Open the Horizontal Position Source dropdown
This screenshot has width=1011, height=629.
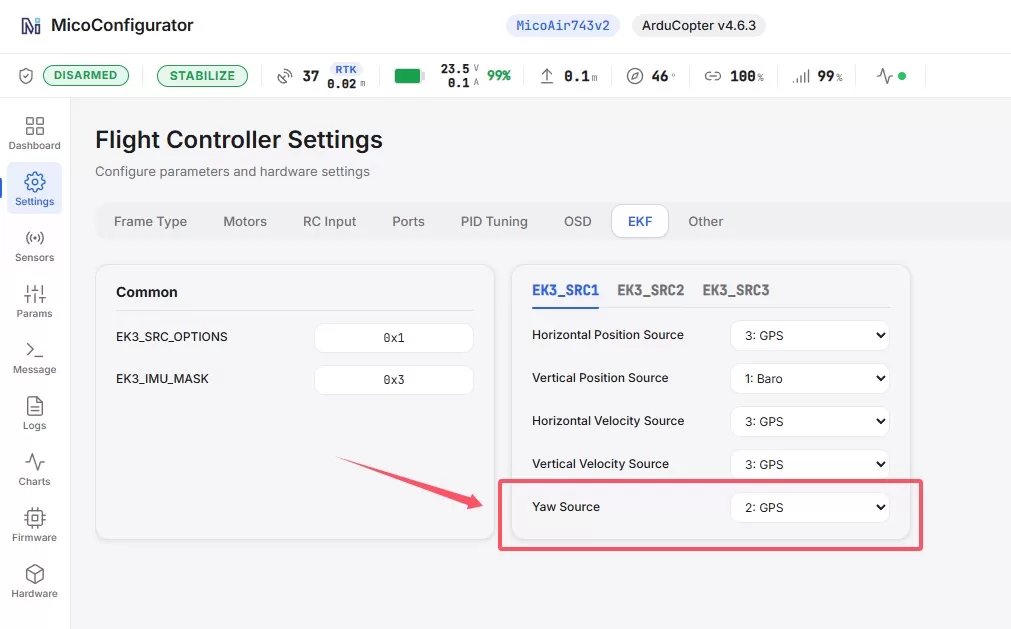[810, 336]
